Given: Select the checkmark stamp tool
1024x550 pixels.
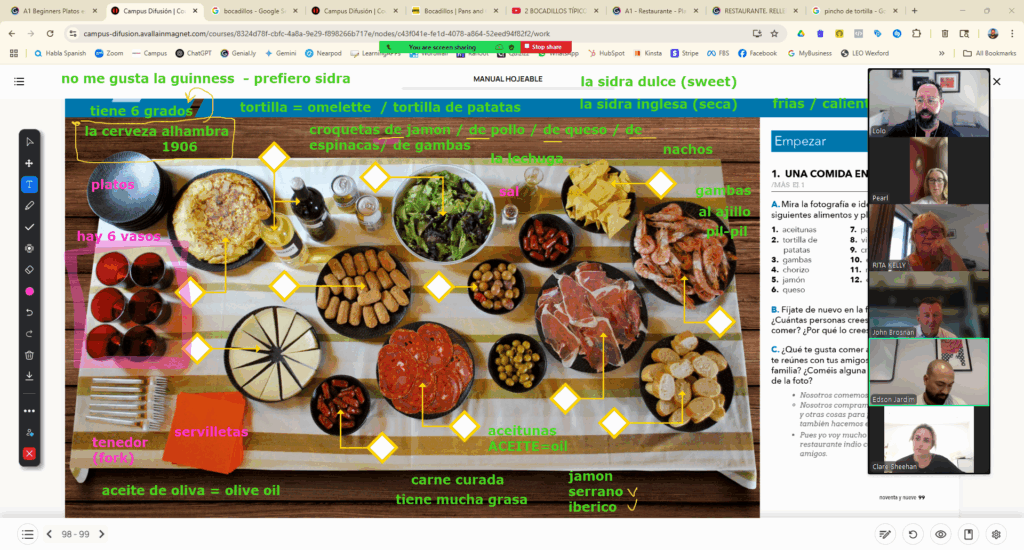Looking at the screenshot, I should pos(29,227).
